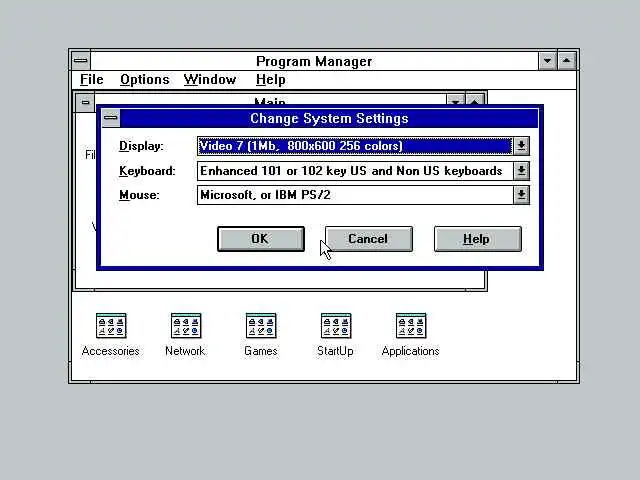
Task: Click the Change System Settings title bar
Action: tap(329, 118)
